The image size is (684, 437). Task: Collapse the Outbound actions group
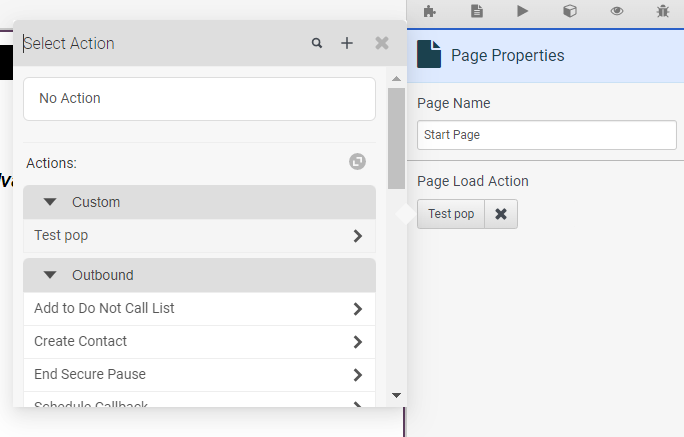50,275
